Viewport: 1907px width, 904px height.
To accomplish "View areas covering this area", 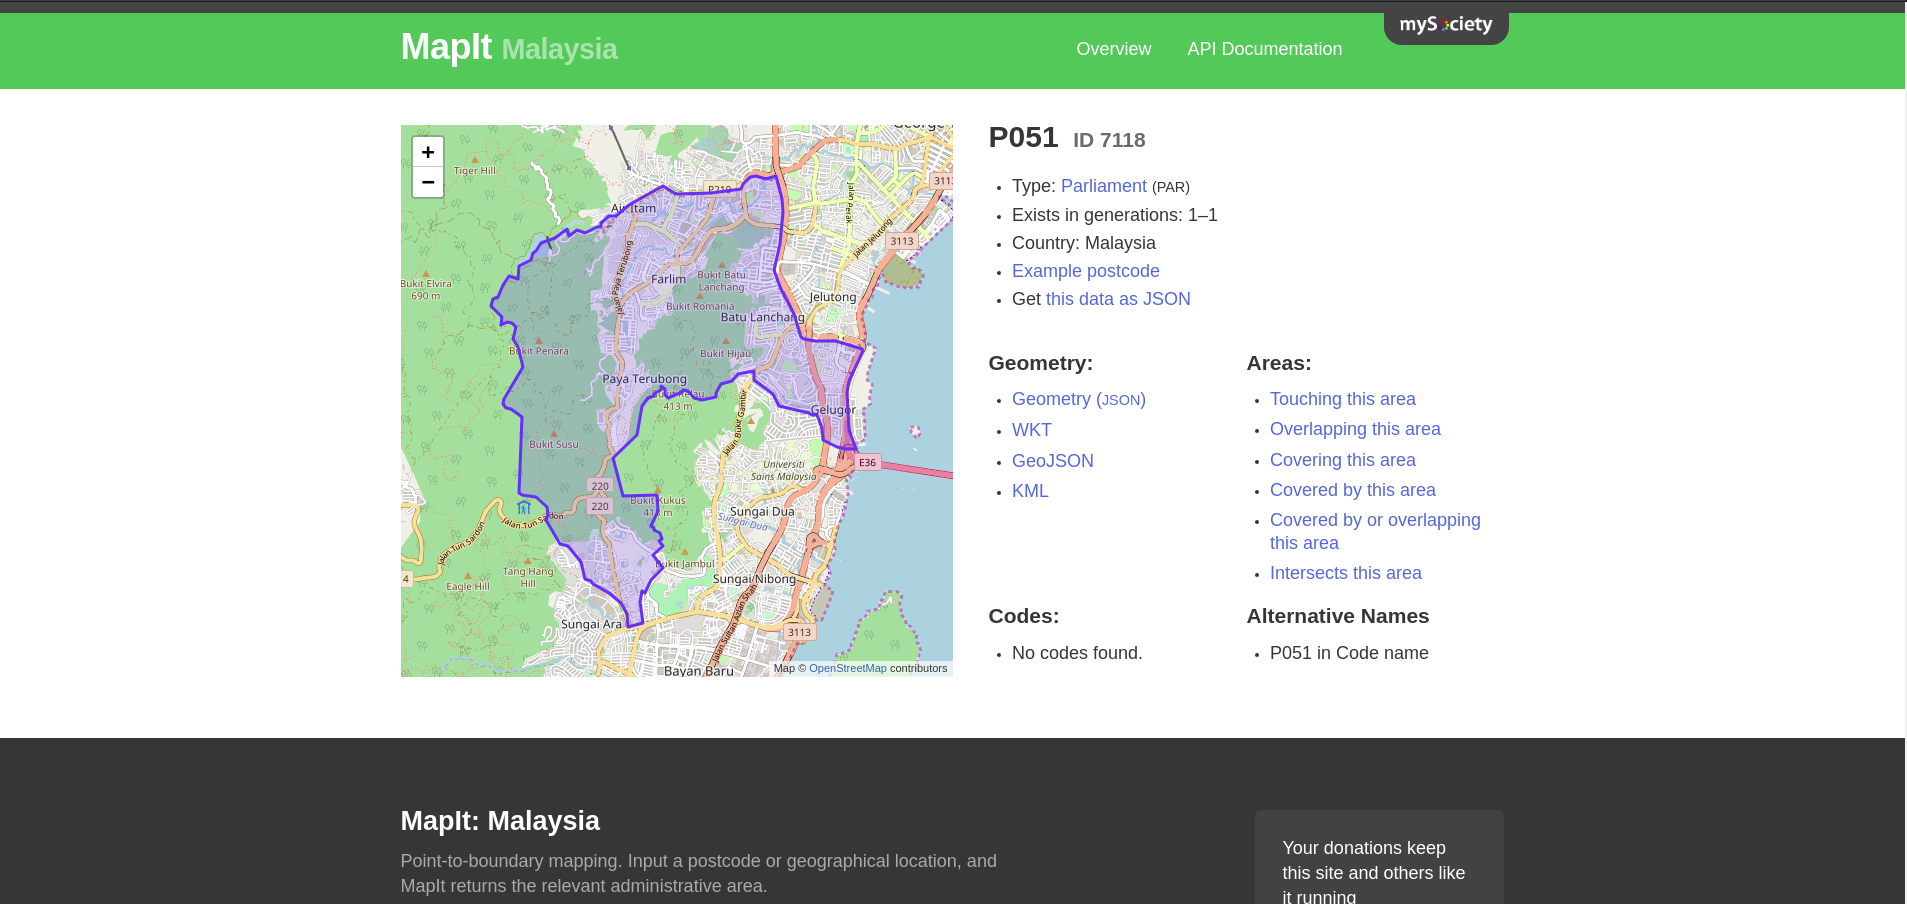I will (1342, 460).
